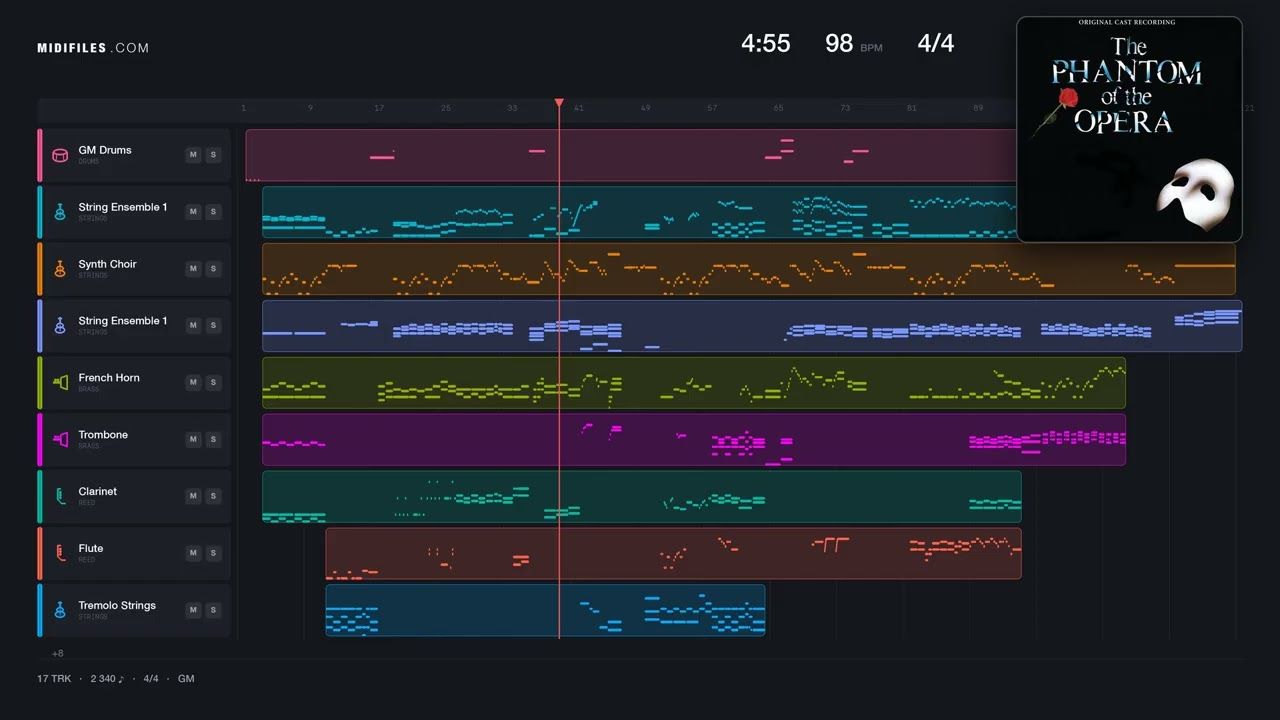Click the Trombone brass icon

click(60, 439)
